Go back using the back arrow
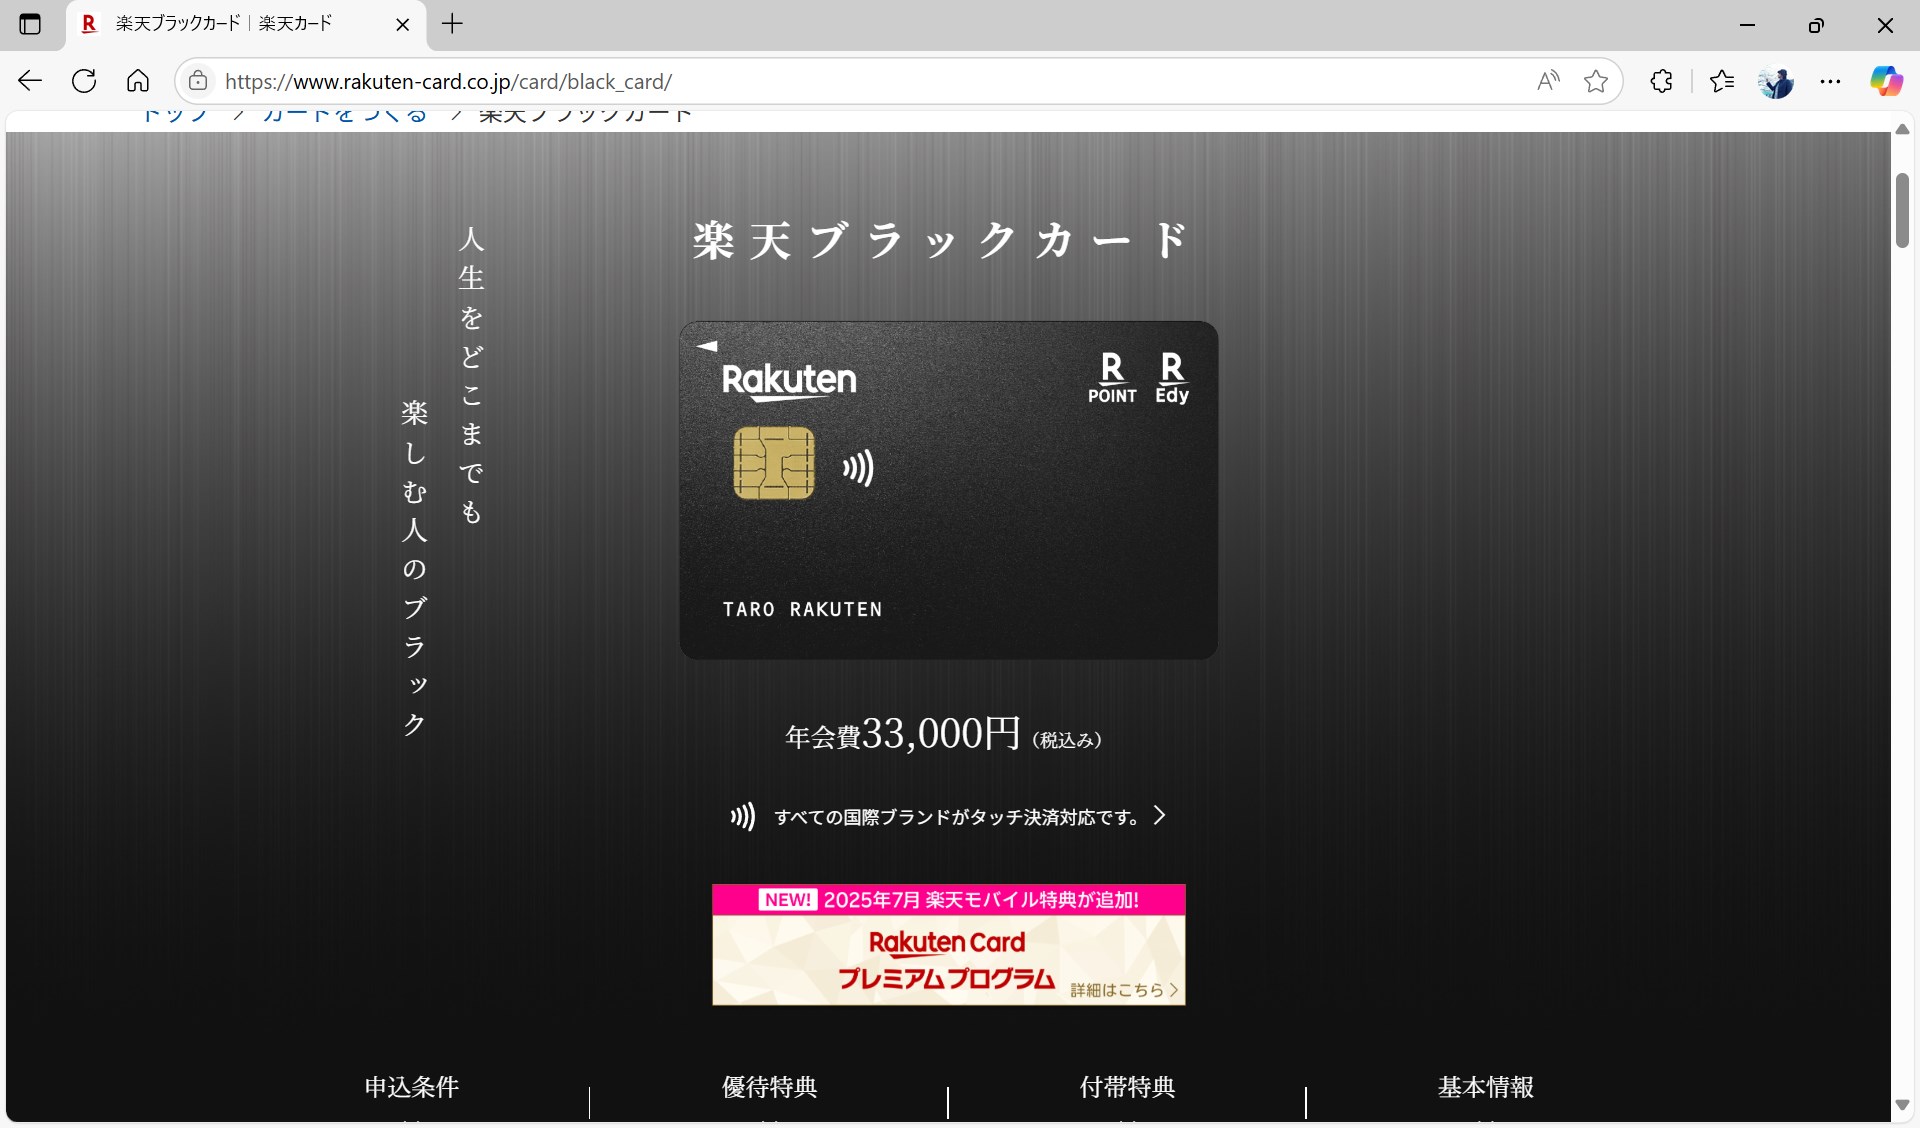 point(29,81)
